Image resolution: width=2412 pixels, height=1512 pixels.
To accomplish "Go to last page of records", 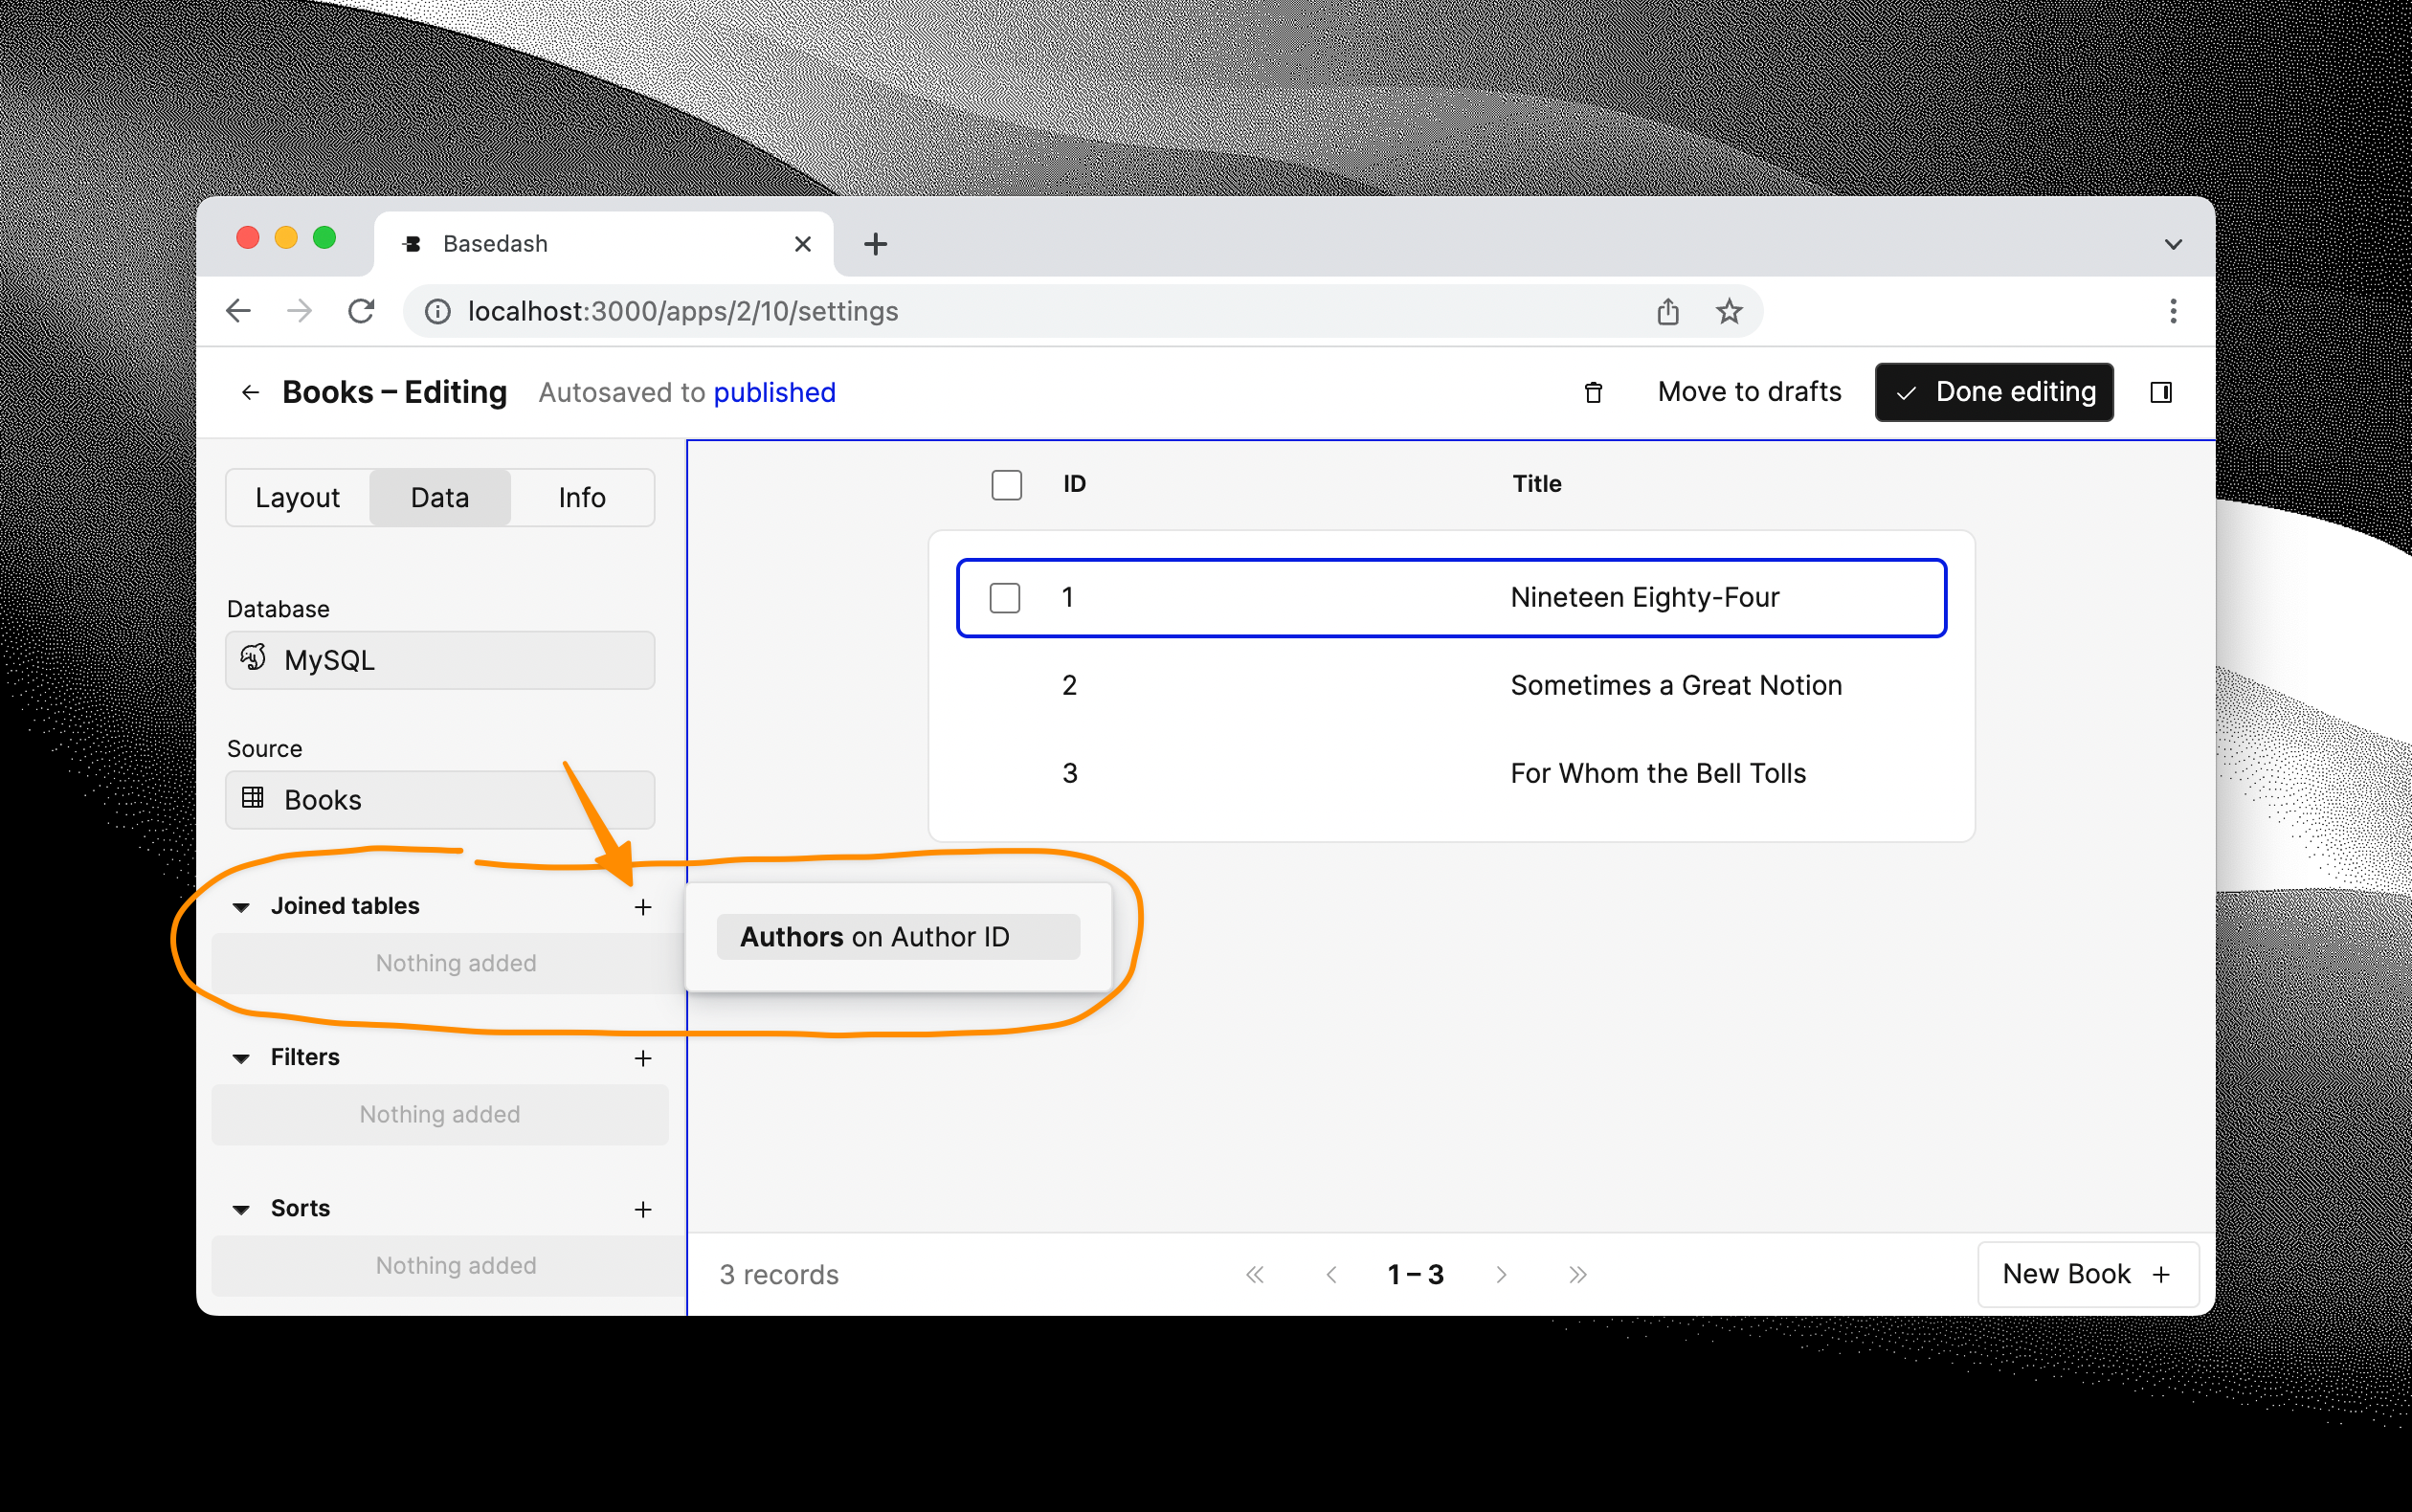I will pos(1577,1274).
